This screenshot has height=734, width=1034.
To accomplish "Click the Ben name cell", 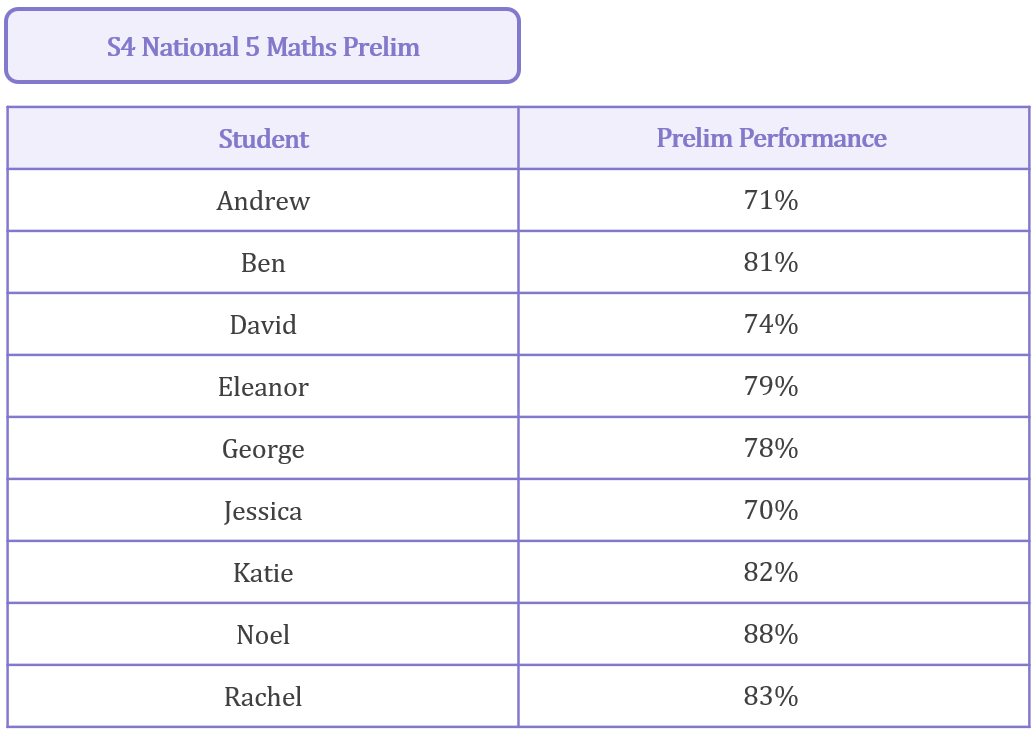I will [263, 263].
